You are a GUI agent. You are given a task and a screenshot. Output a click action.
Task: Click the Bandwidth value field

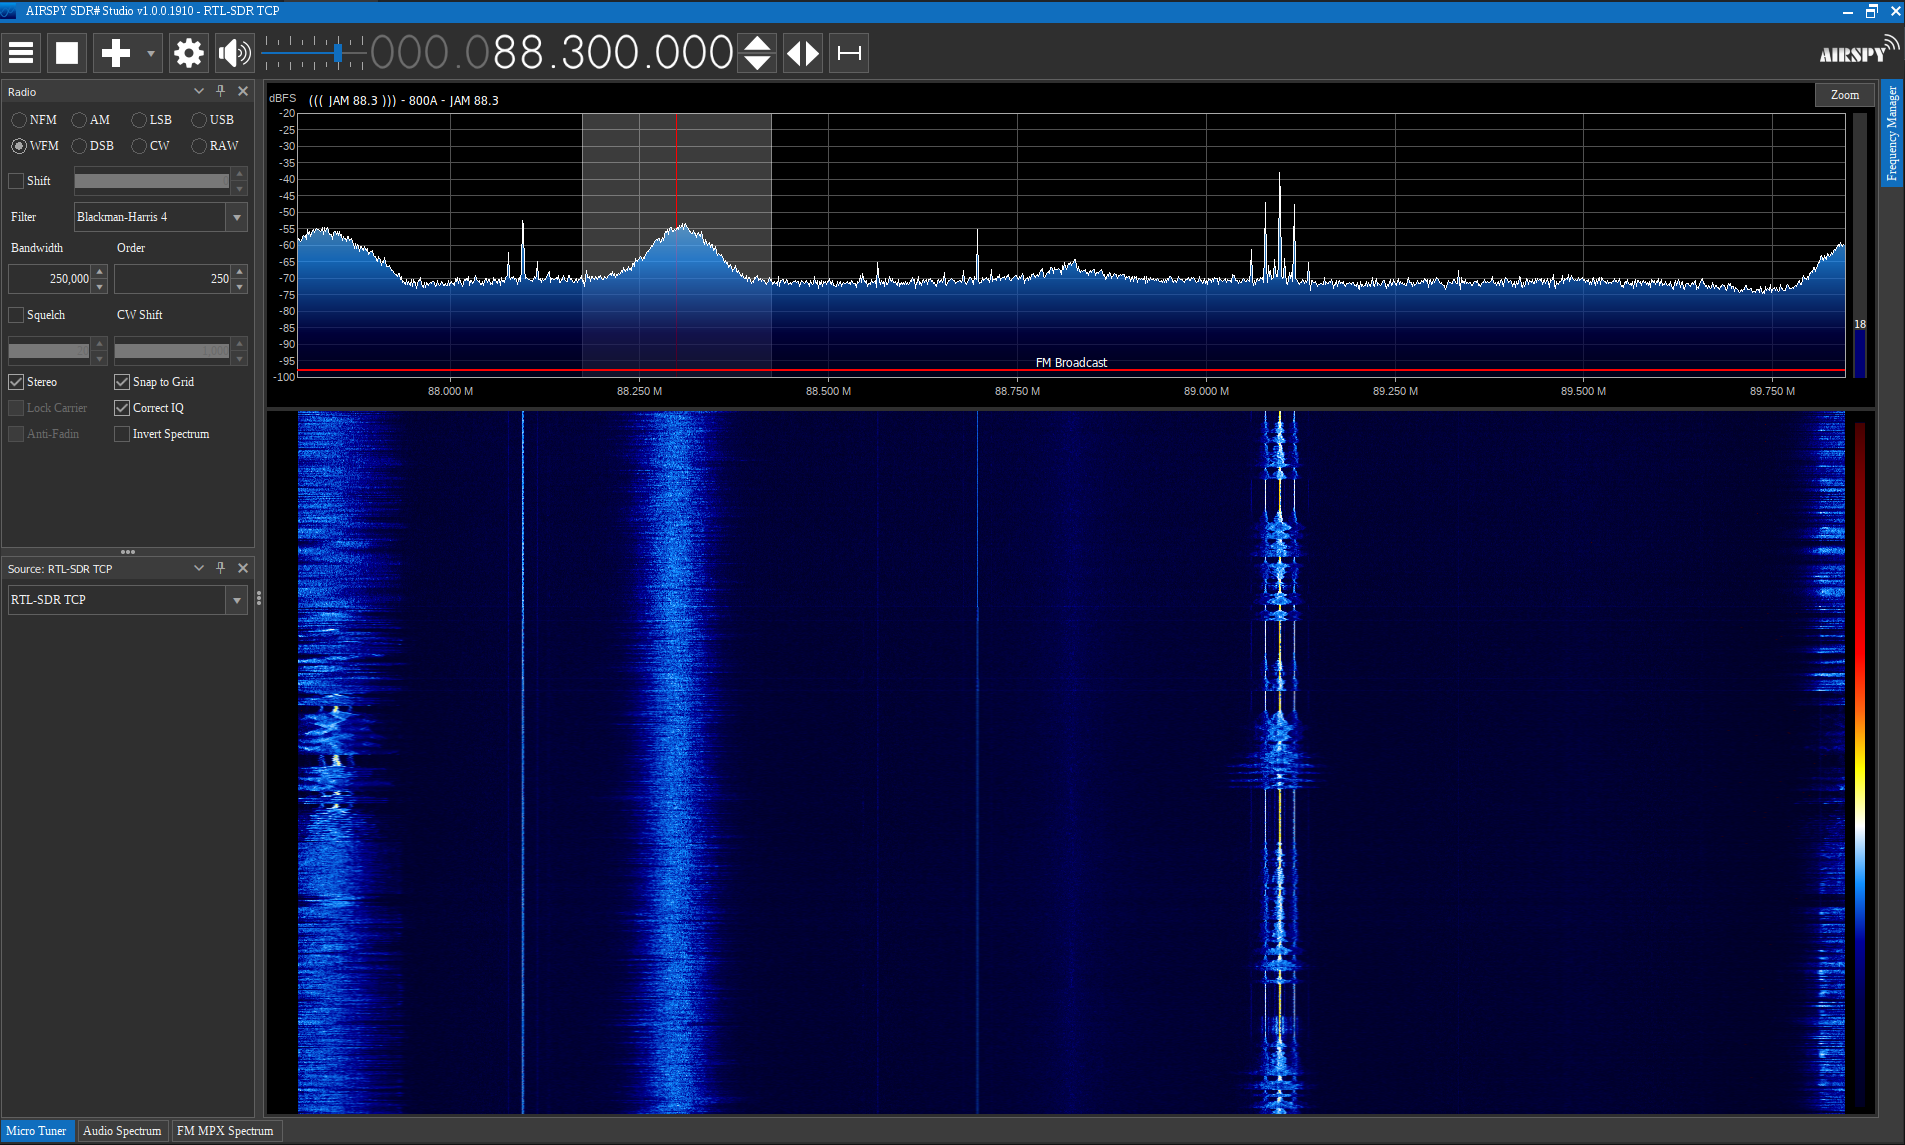(x=50, y=279)
